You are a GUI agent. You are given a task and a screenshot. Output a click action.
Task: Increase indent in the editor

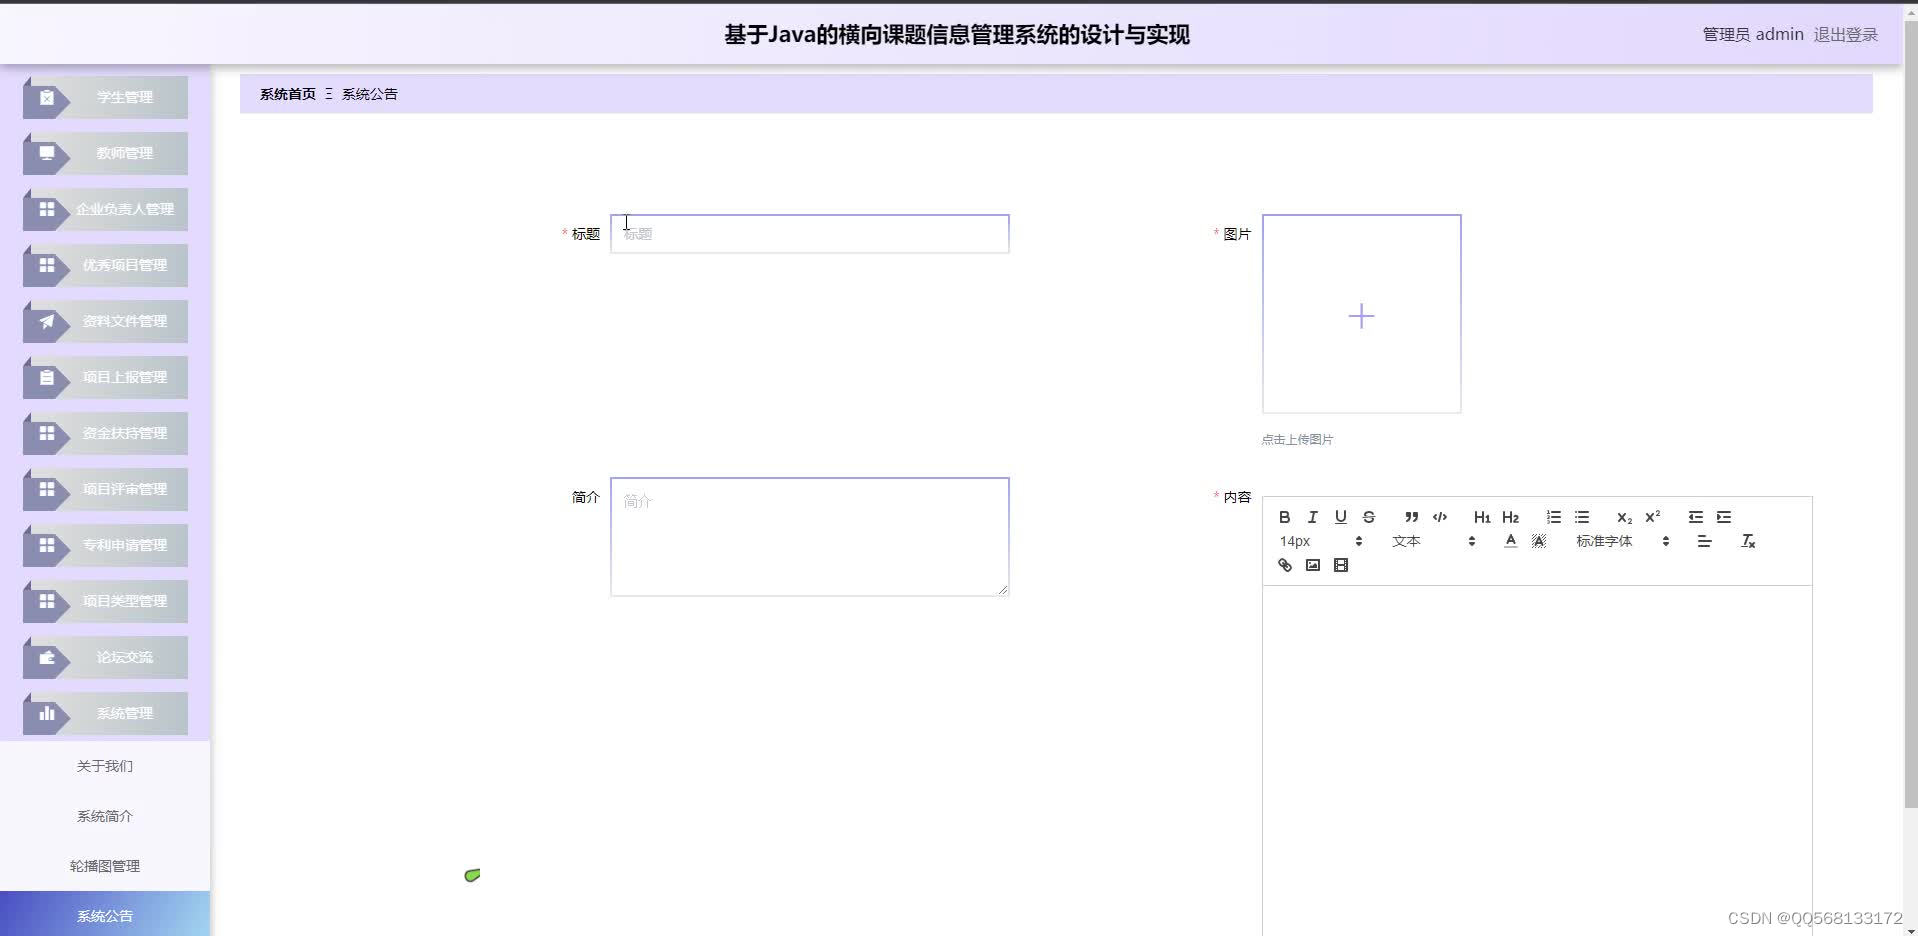pyautogui.click(x=1724, y=517)
